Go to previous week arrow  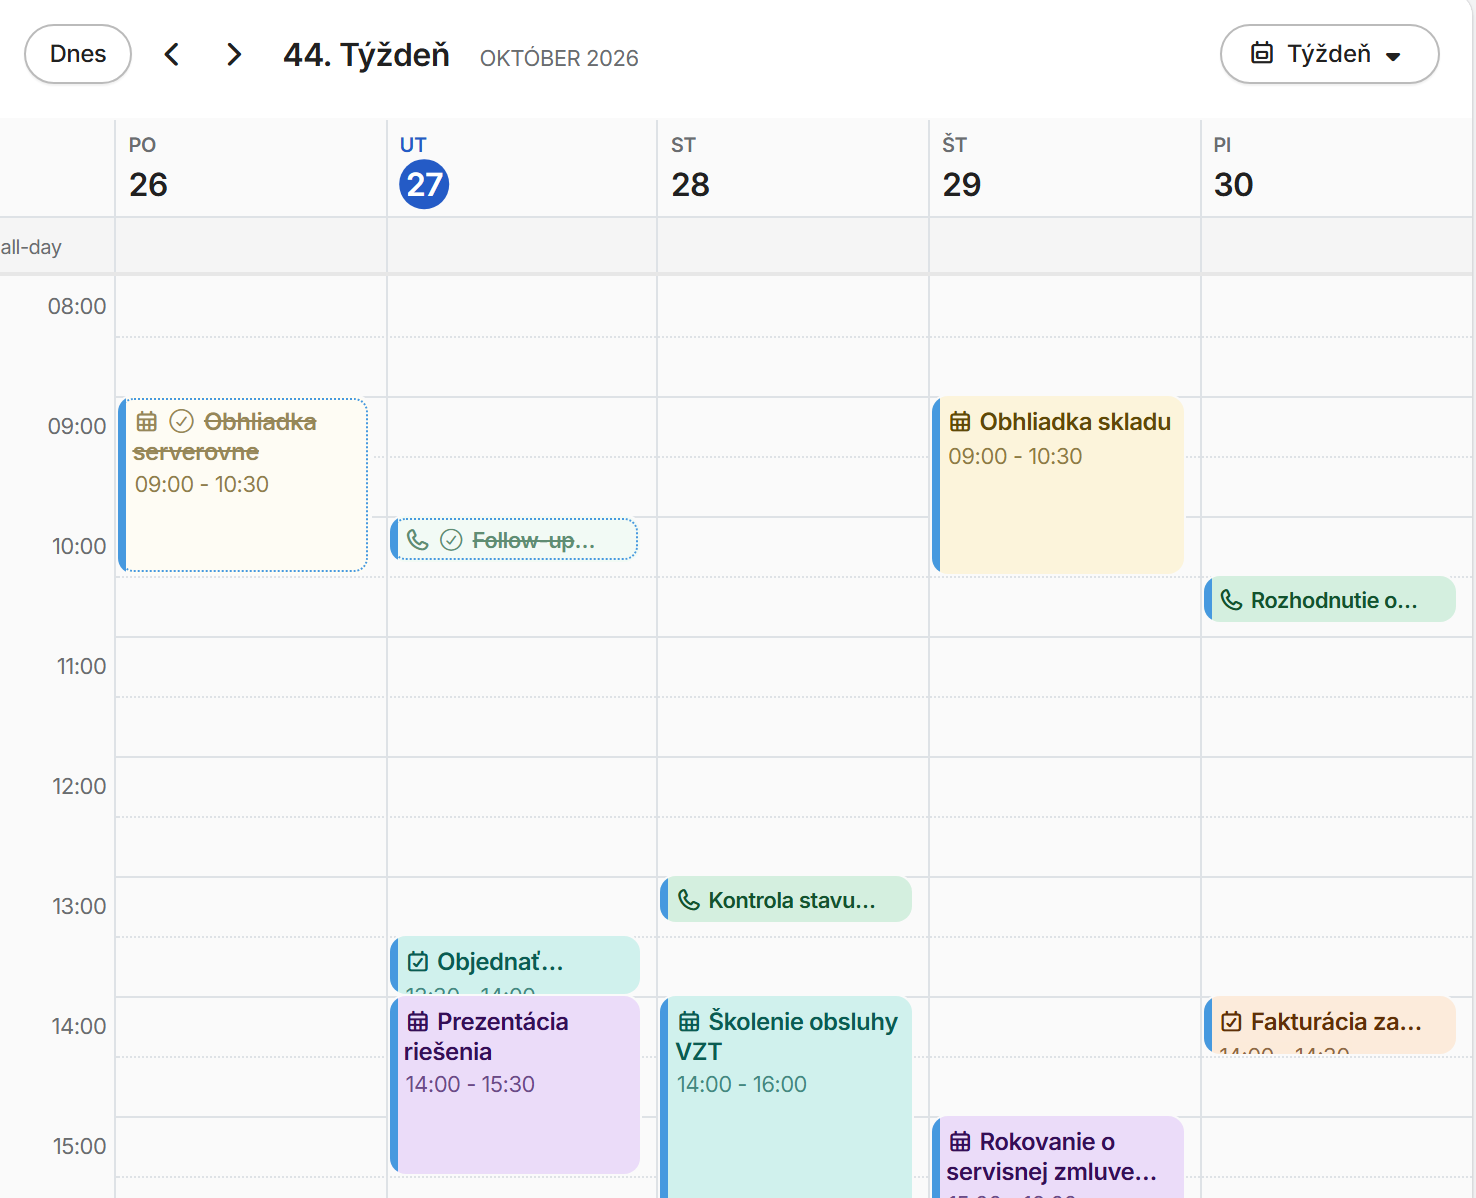coord(172,54)
